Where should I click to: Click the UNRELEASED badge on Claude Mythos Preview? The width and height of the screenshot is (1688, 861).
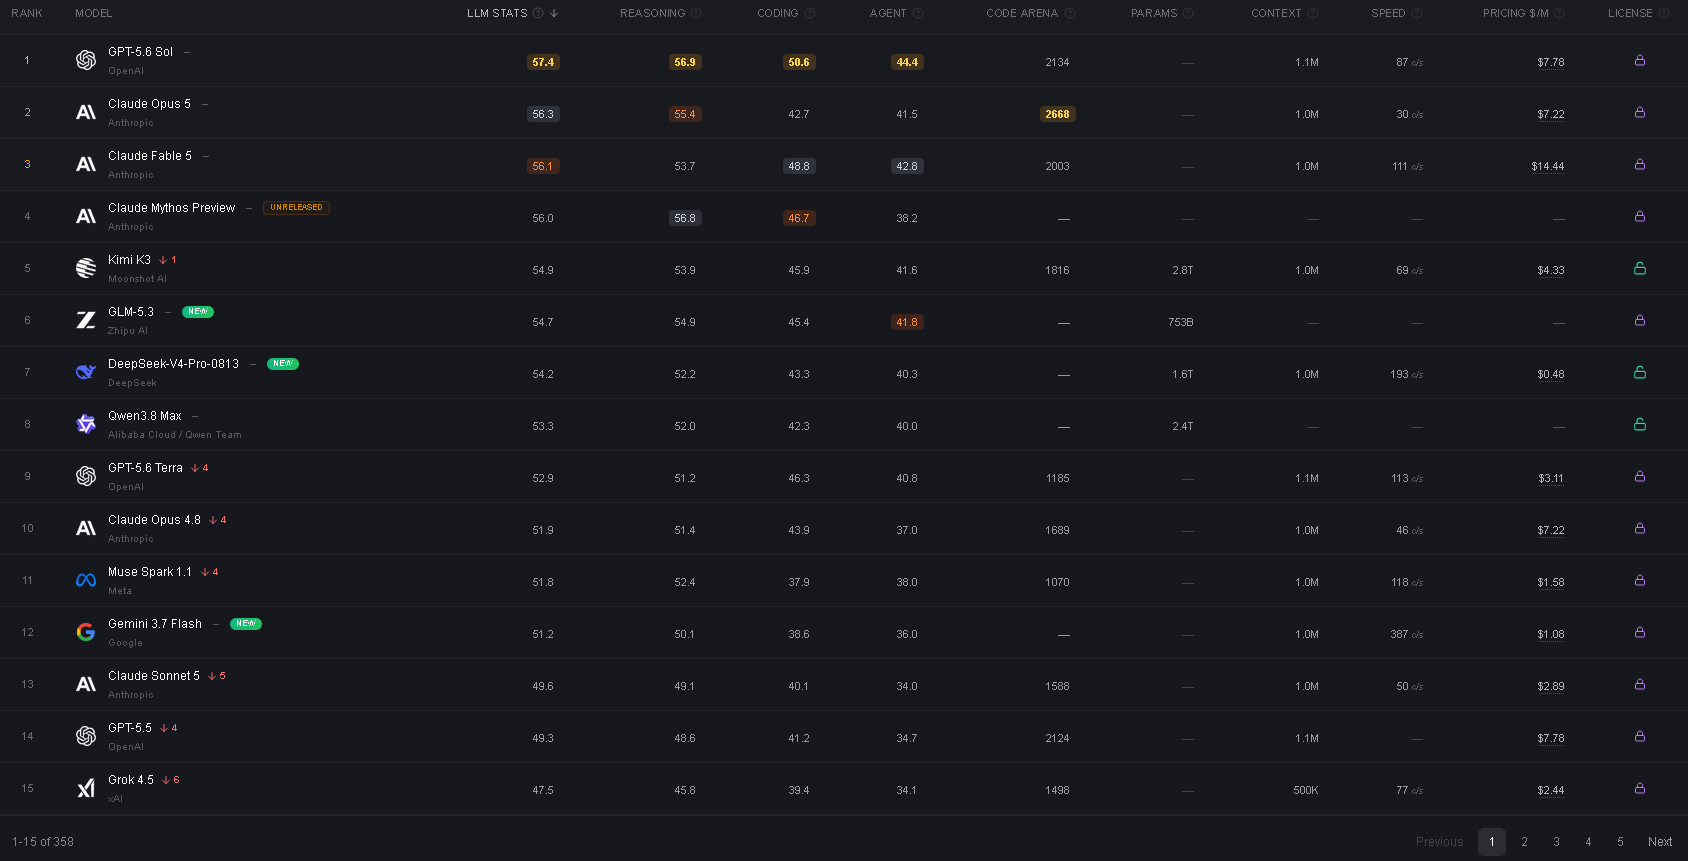(296, 208)
